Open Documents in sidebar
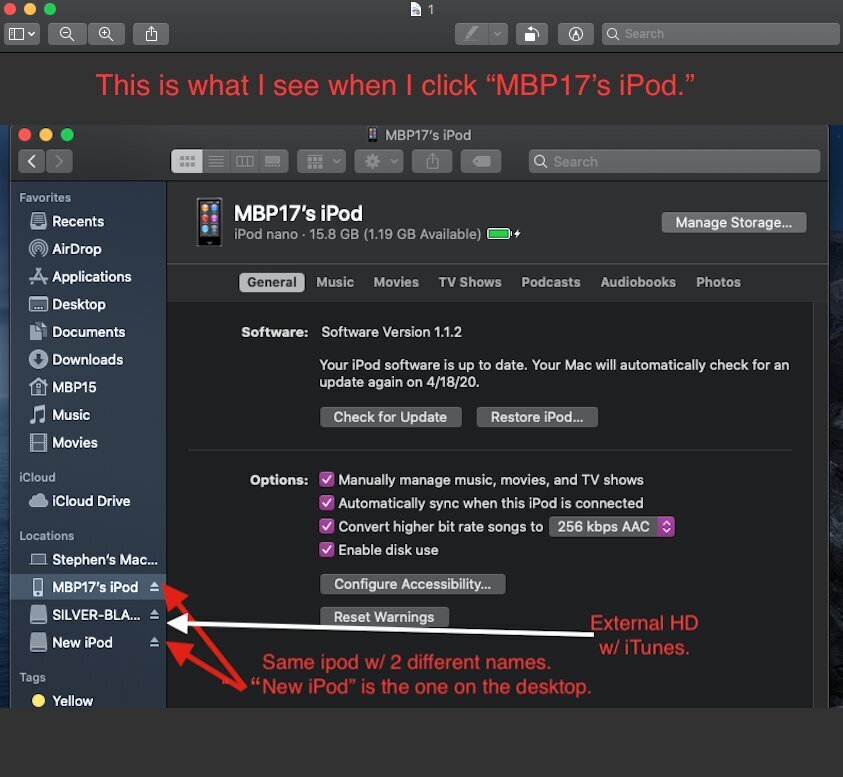Image resolution: width=843 pixels, height=777 pixels. 88,332
